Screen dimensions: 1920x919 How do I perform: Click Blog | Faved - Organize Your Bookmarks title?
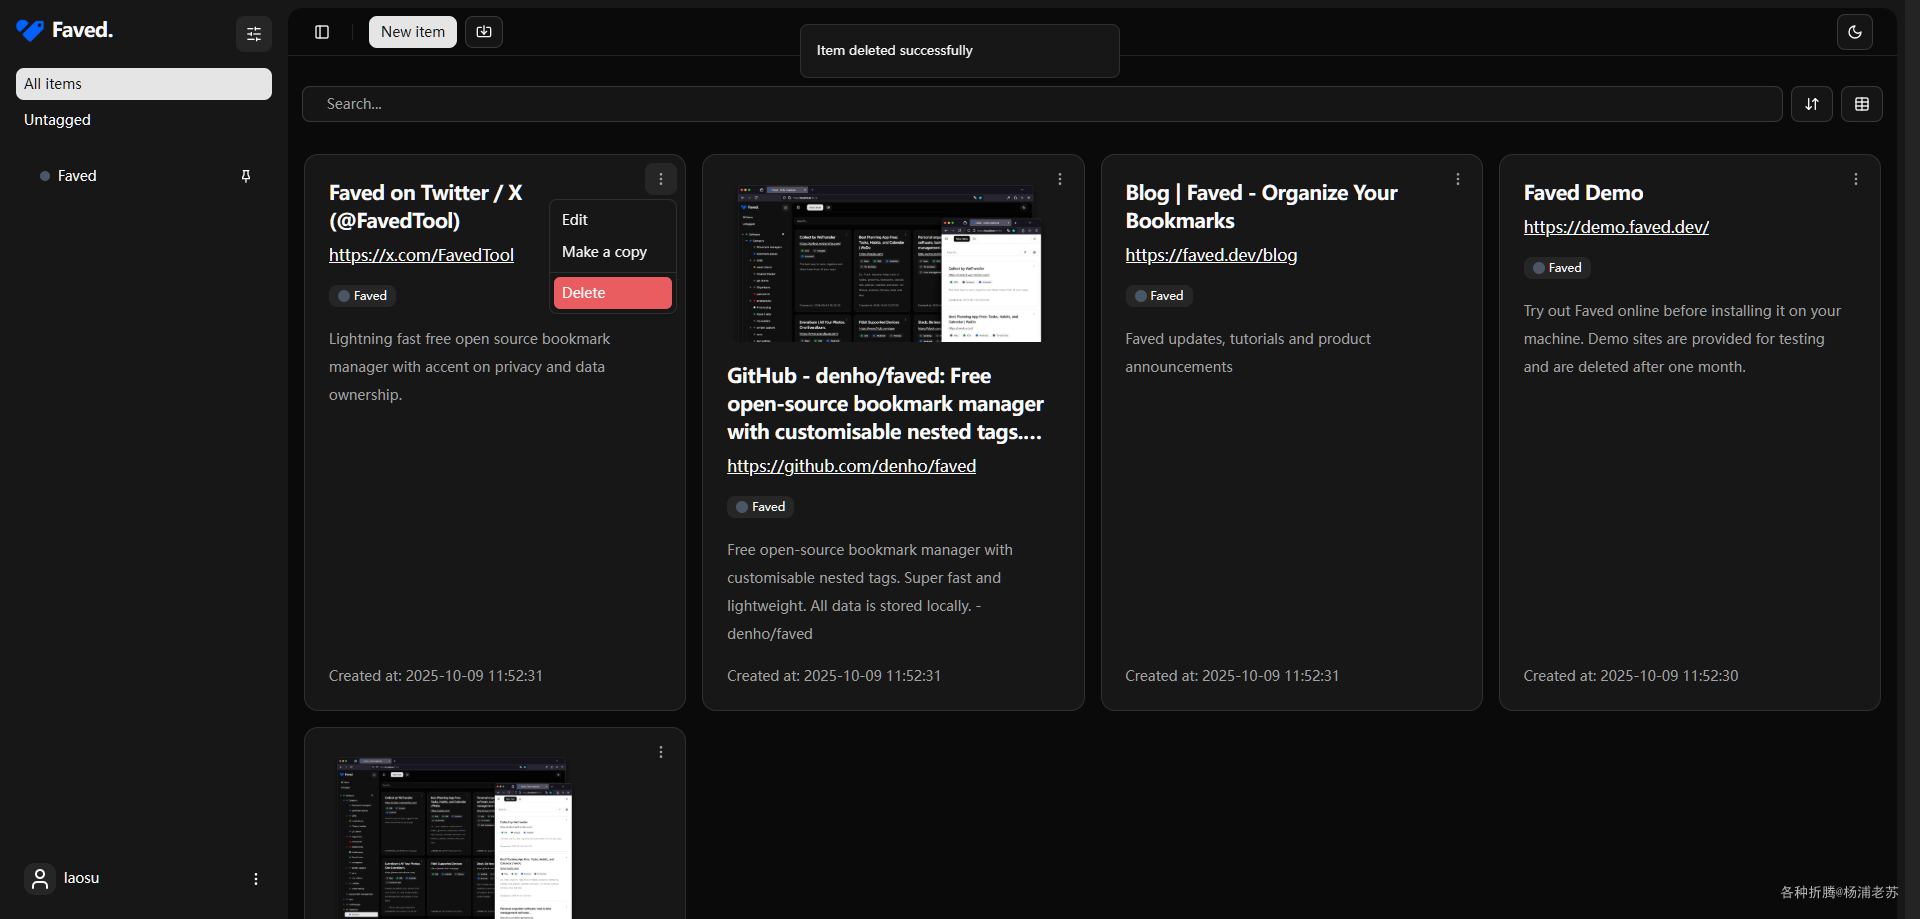(1261, 207)
